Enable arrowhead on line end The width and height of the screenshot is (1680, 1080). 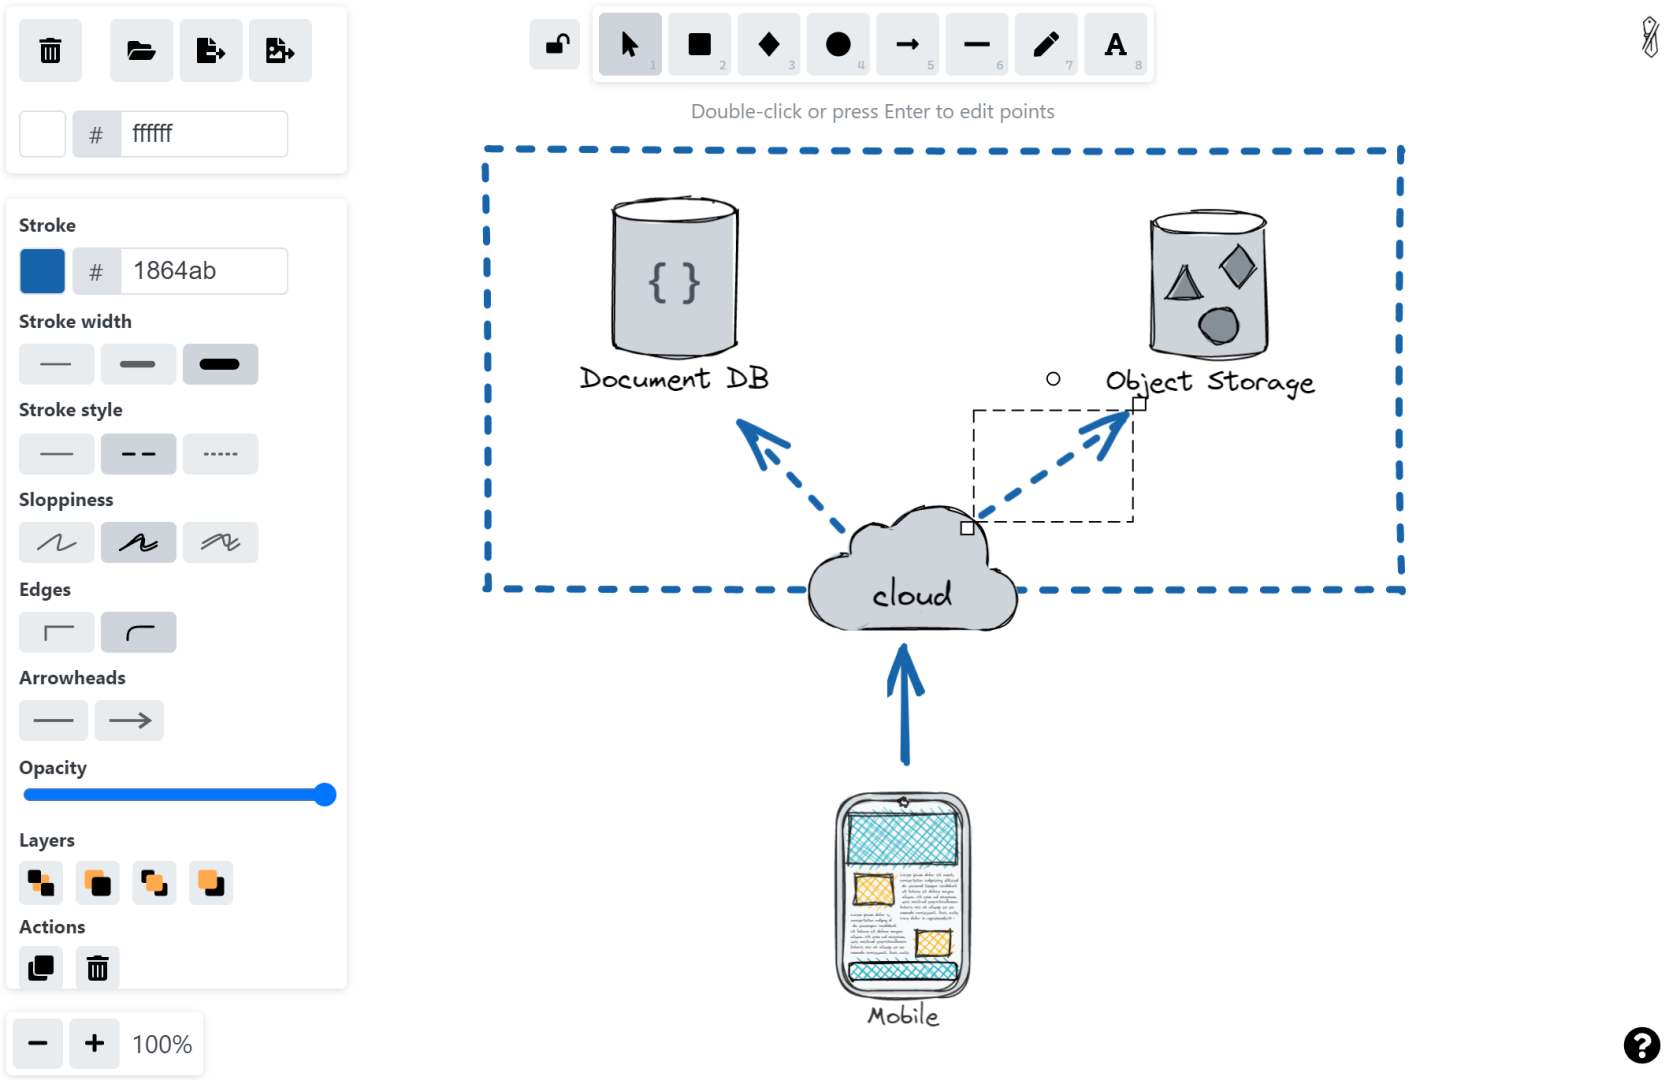pyautogui.click(x=128, y=720)
